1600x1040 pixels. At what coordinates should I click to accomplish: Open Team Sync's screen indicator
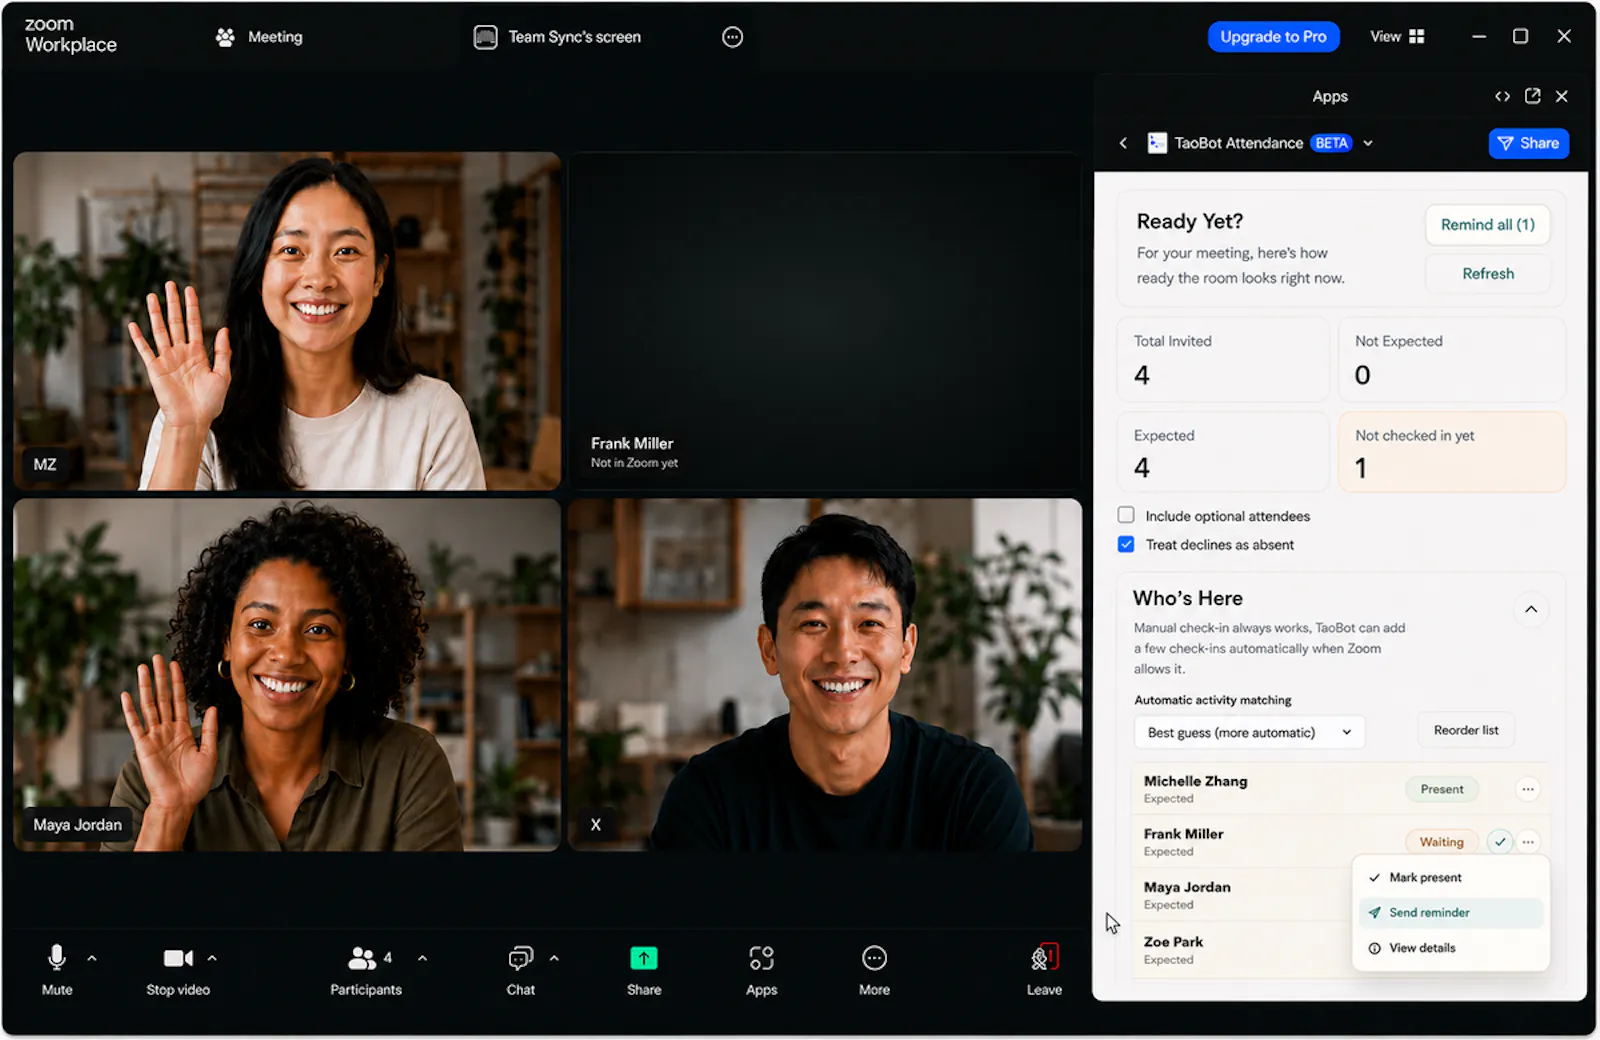pos(557,37)
